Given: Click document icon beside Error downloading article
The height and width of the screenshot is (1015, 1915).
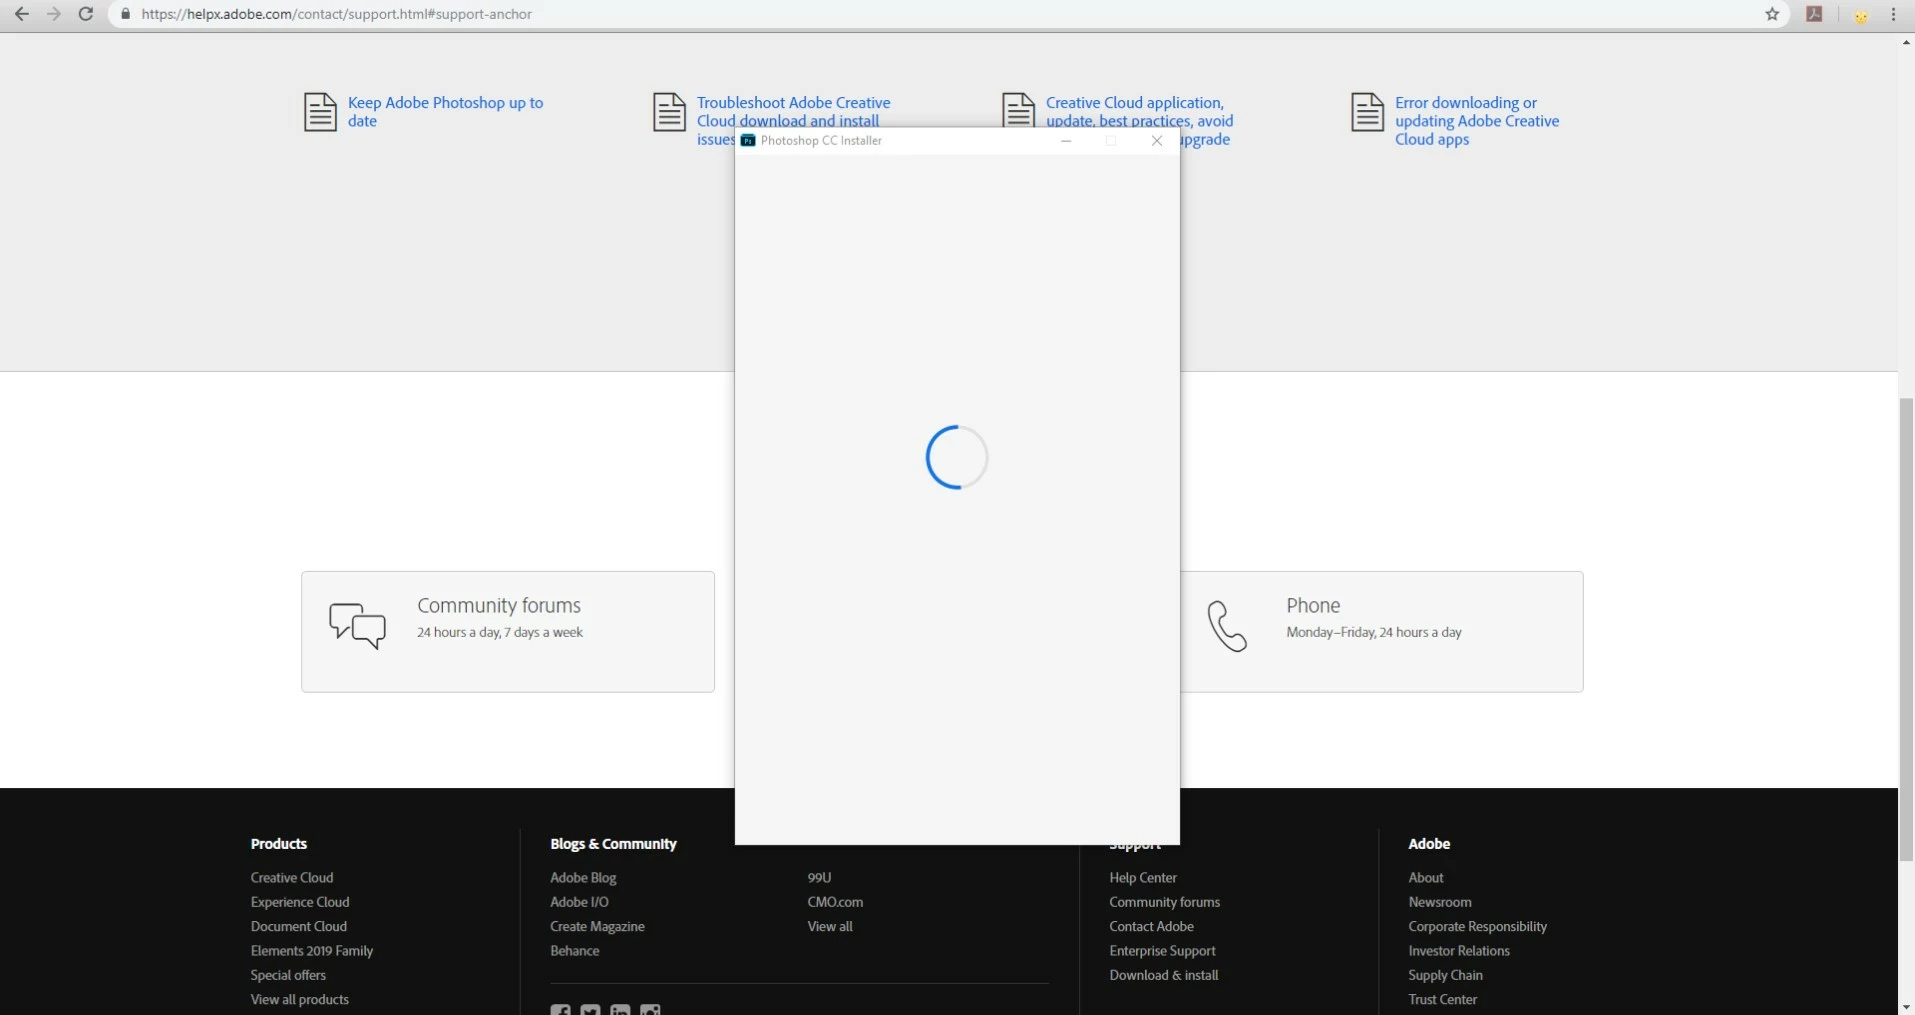Looking at the screenshot, I should [x=1367, y=112].
